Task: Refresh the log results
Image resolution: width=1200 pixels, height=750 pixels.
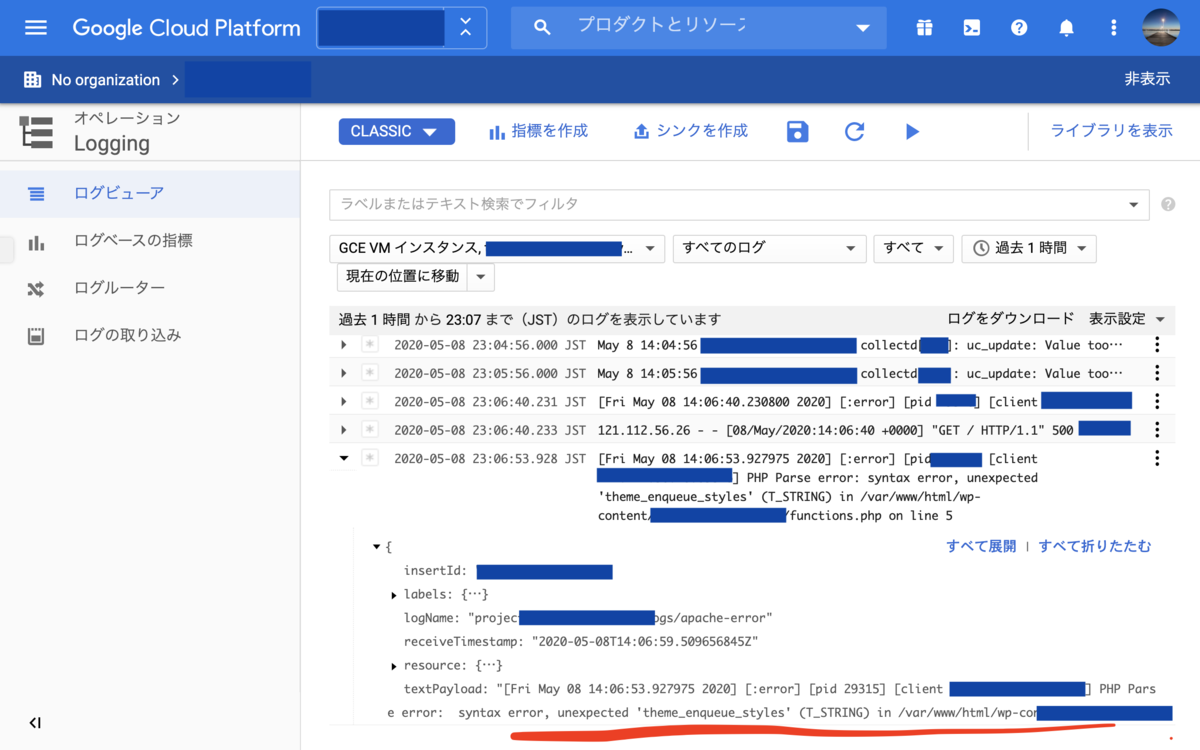Action: click(x=854, y=131)
